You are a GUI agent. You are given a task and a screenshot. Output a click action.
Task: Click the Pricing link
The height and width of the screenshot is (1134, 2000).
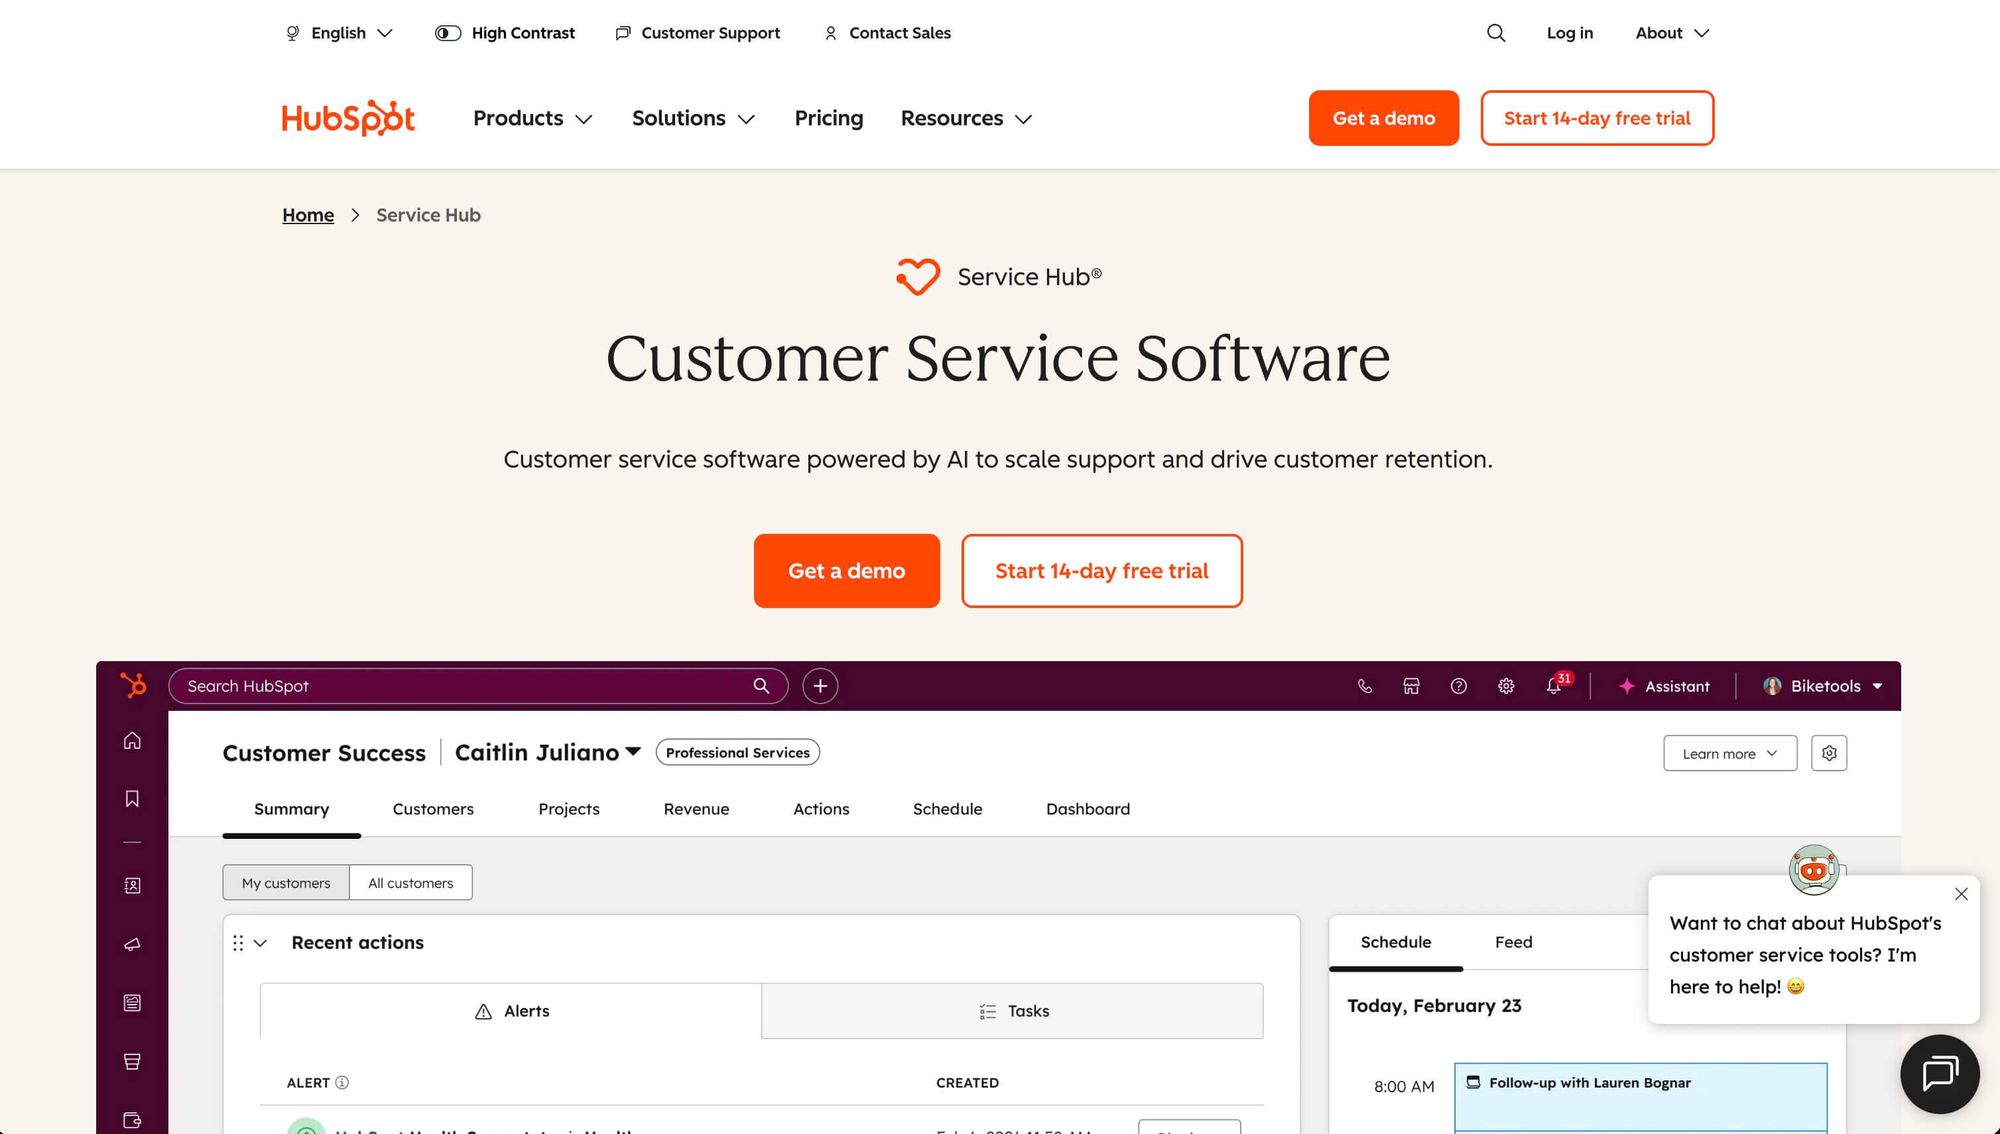click(x=829, y=118)
